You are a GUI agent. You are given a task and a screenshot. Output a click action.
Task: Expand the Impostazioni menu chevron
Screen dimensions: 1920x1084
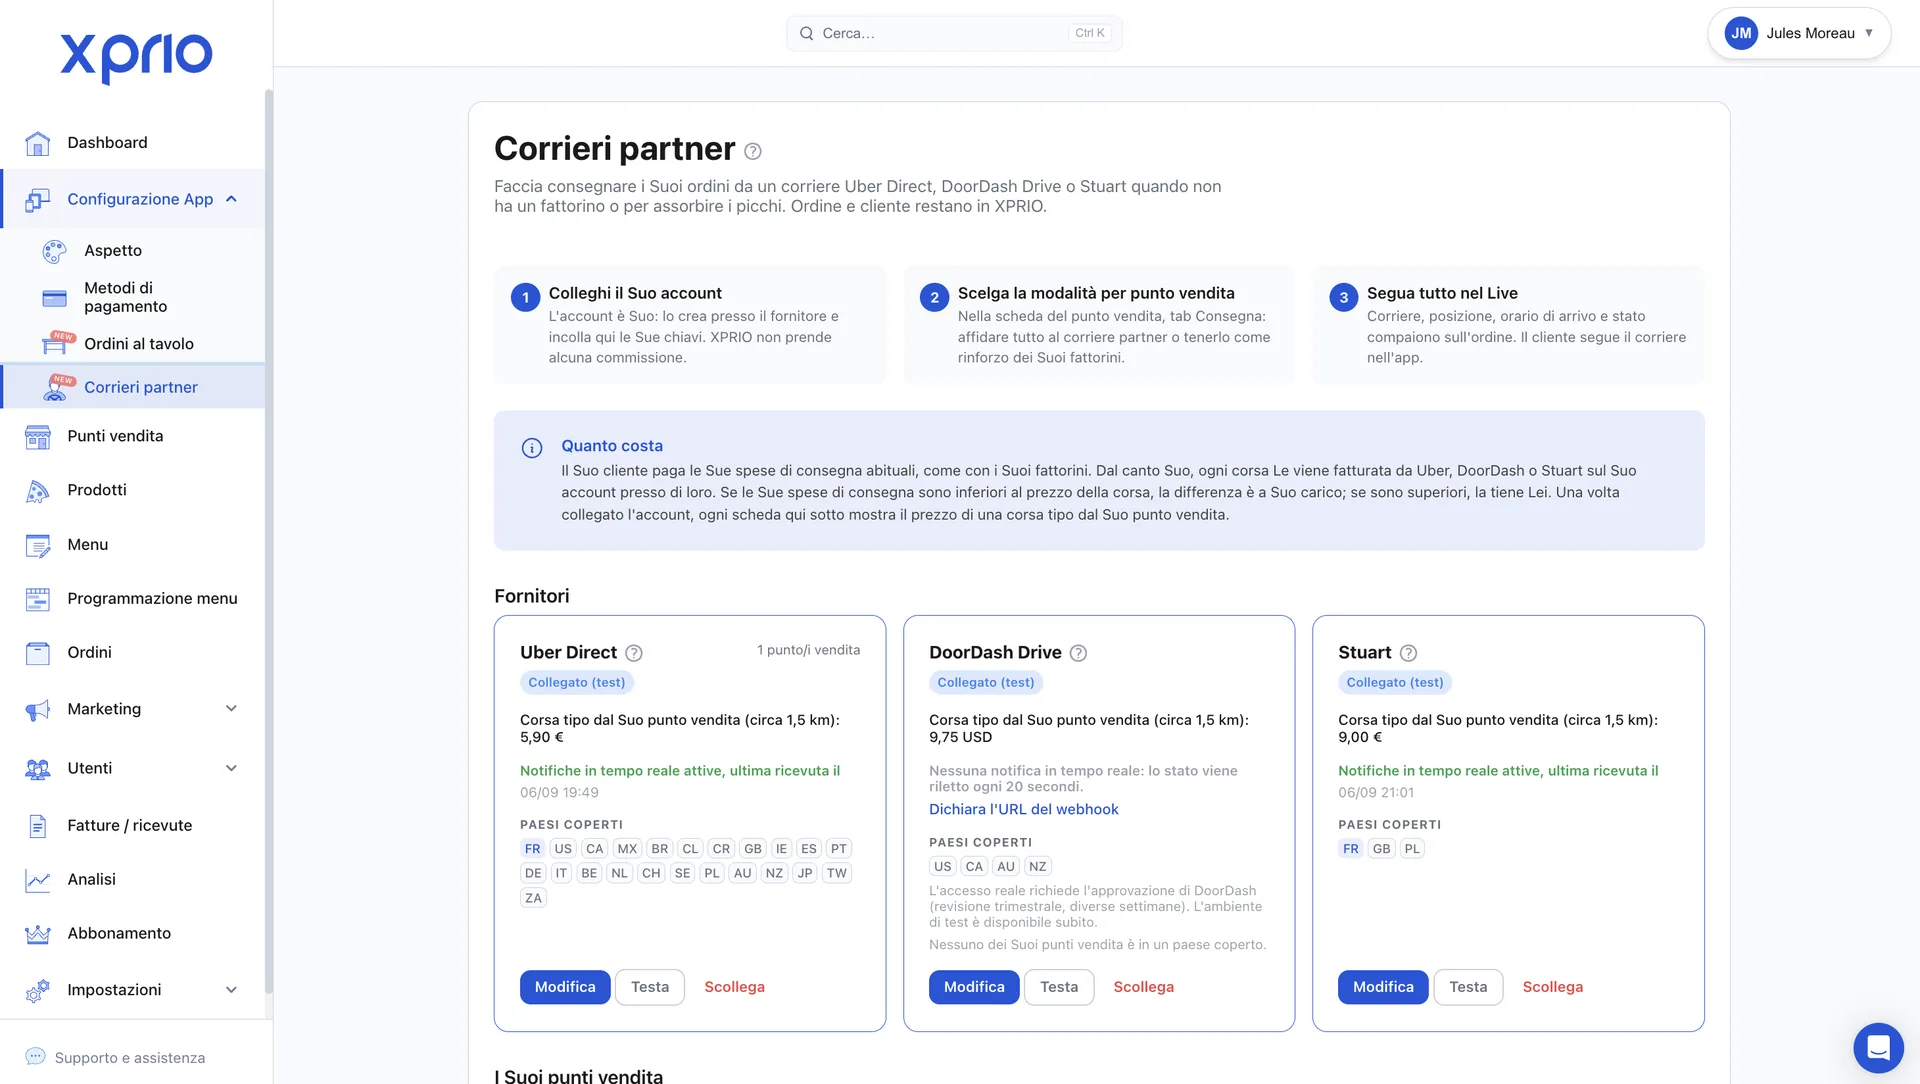point(231,990)
